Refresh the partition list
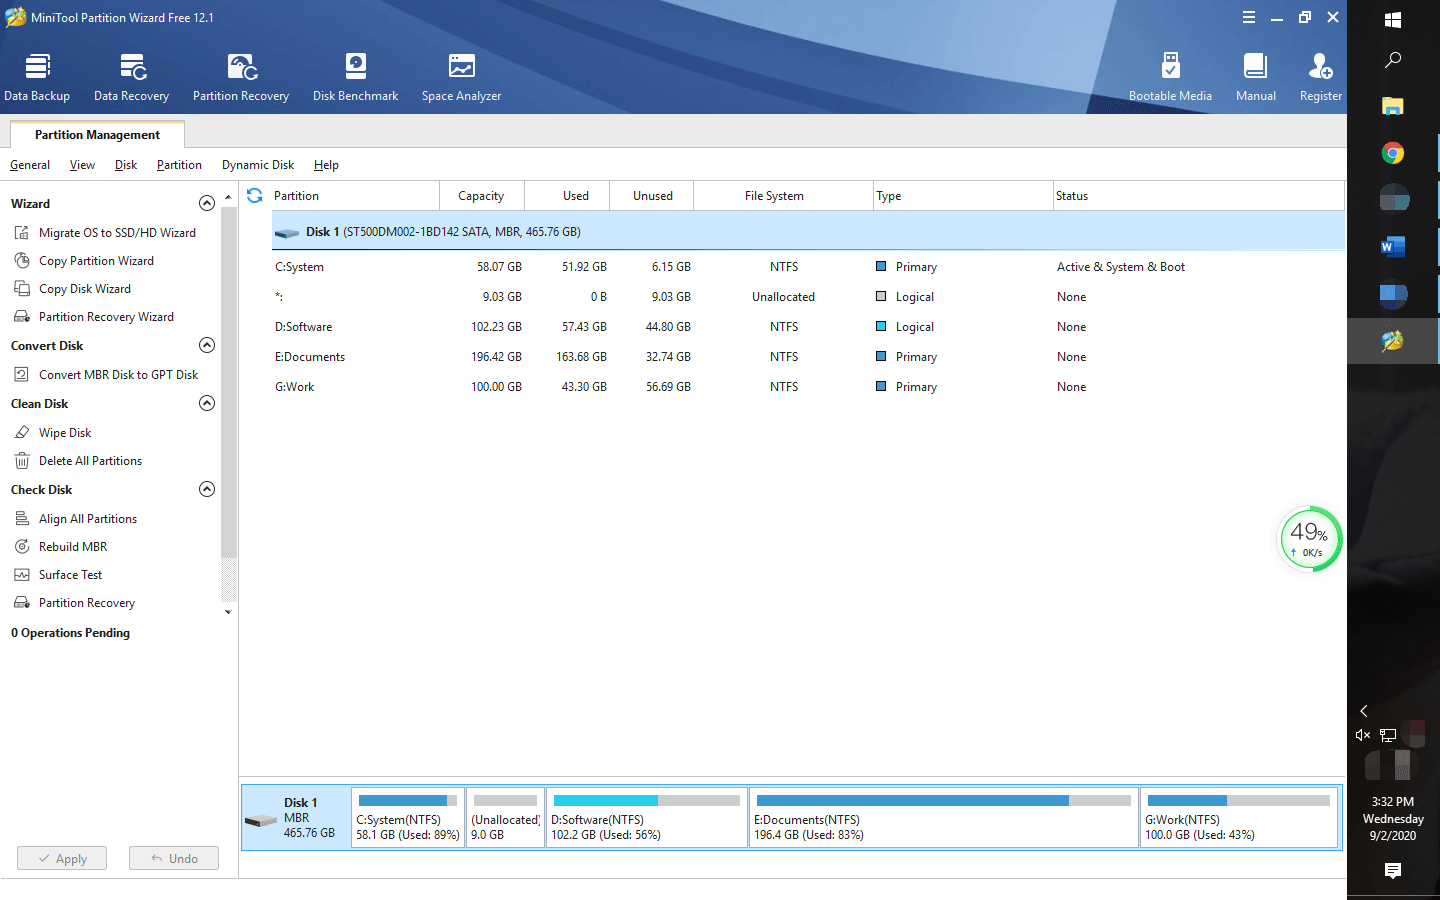 (255, 196)
